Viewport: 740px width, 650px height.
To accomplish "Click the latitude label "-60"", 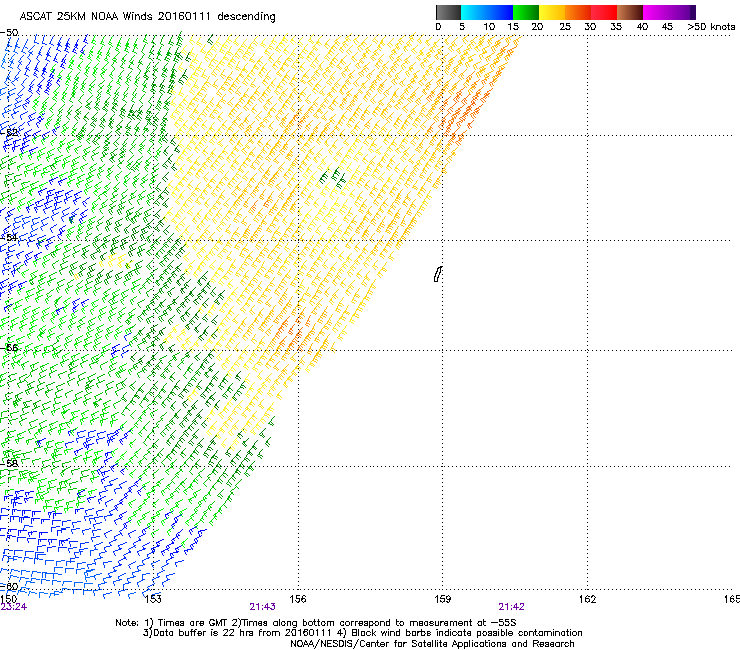I will pyautogui.click(x=9, y=587).
